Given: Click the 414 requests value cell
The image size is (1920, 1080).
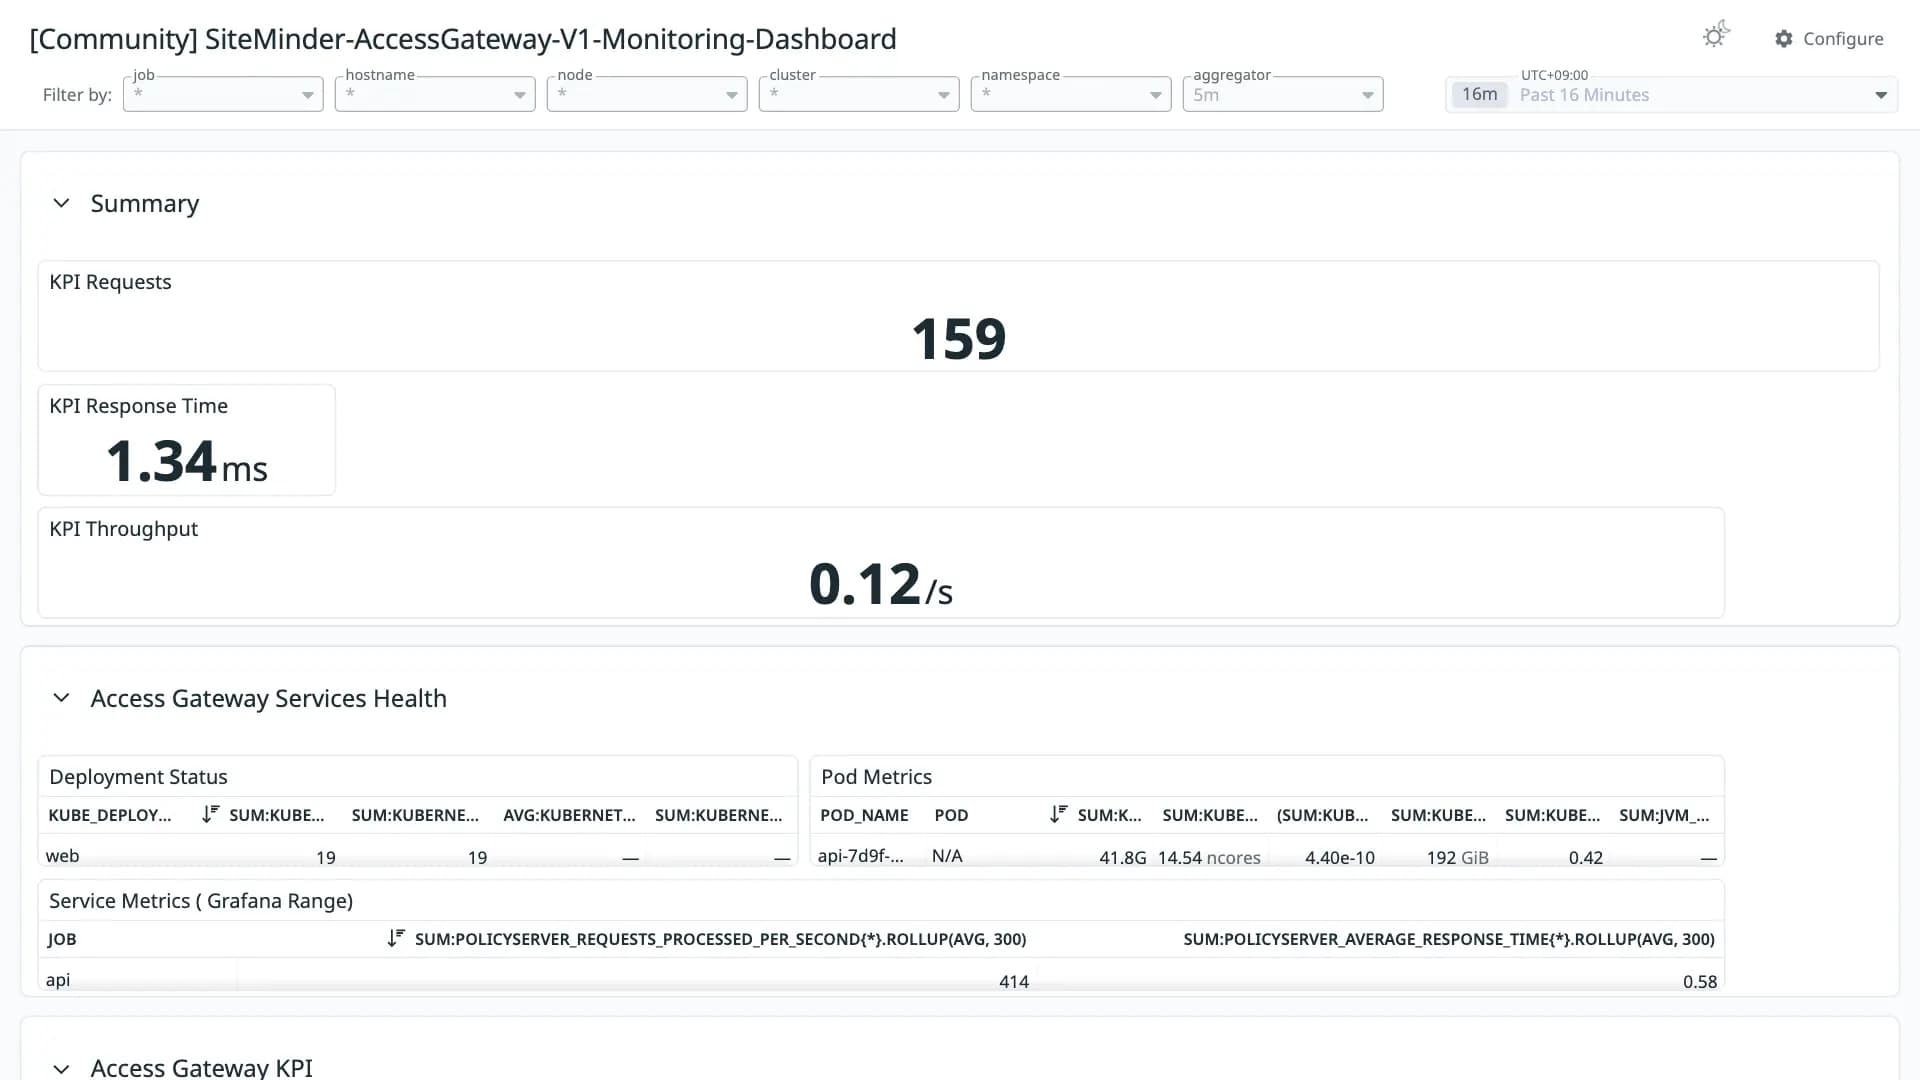Looking at the screenshot, I should coord(1014,982).
